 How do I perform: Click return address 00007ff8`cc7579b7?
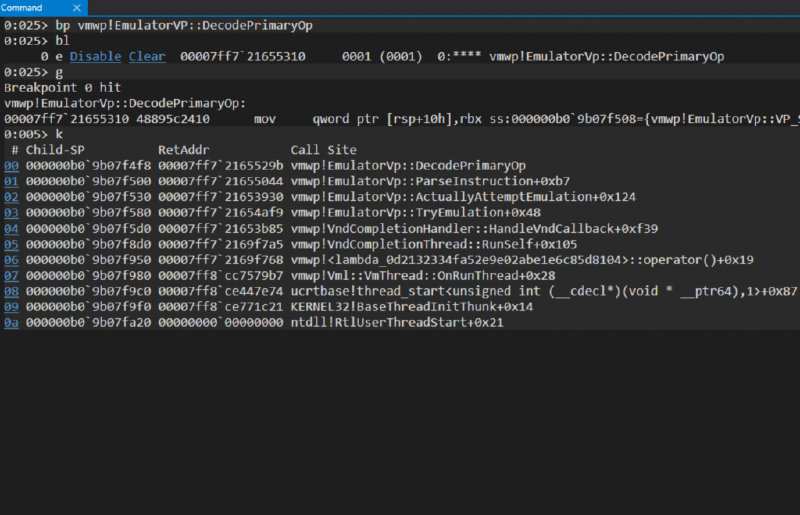[220, 276]
